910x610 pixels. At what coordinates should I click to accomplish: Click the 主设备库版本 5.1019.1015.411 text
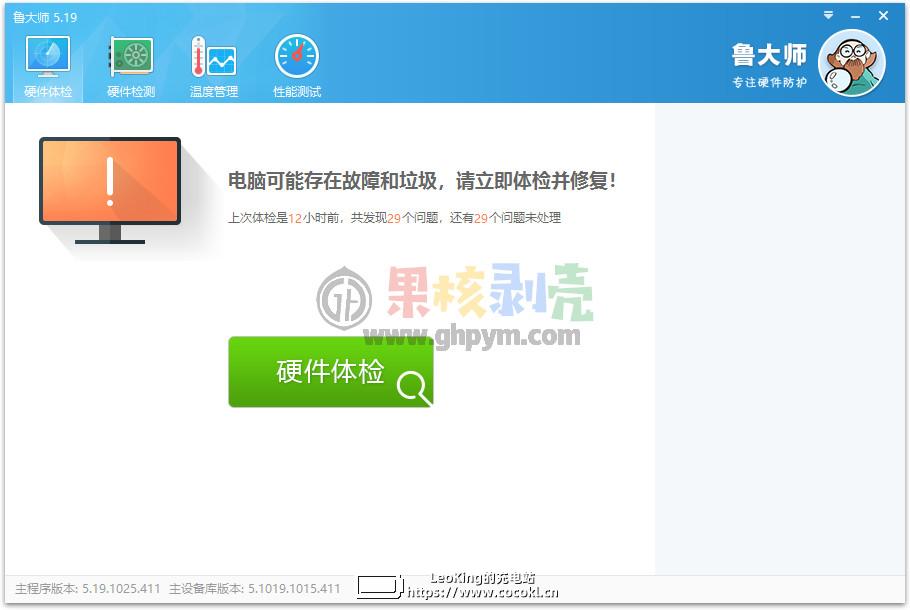coord(255,589)
